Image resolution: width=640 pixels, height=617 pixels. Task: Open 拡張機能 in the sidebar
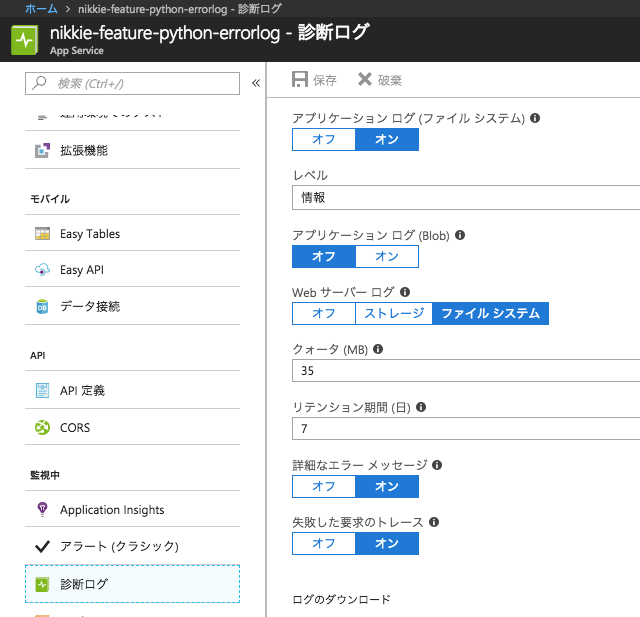click(x=132, y=151)
